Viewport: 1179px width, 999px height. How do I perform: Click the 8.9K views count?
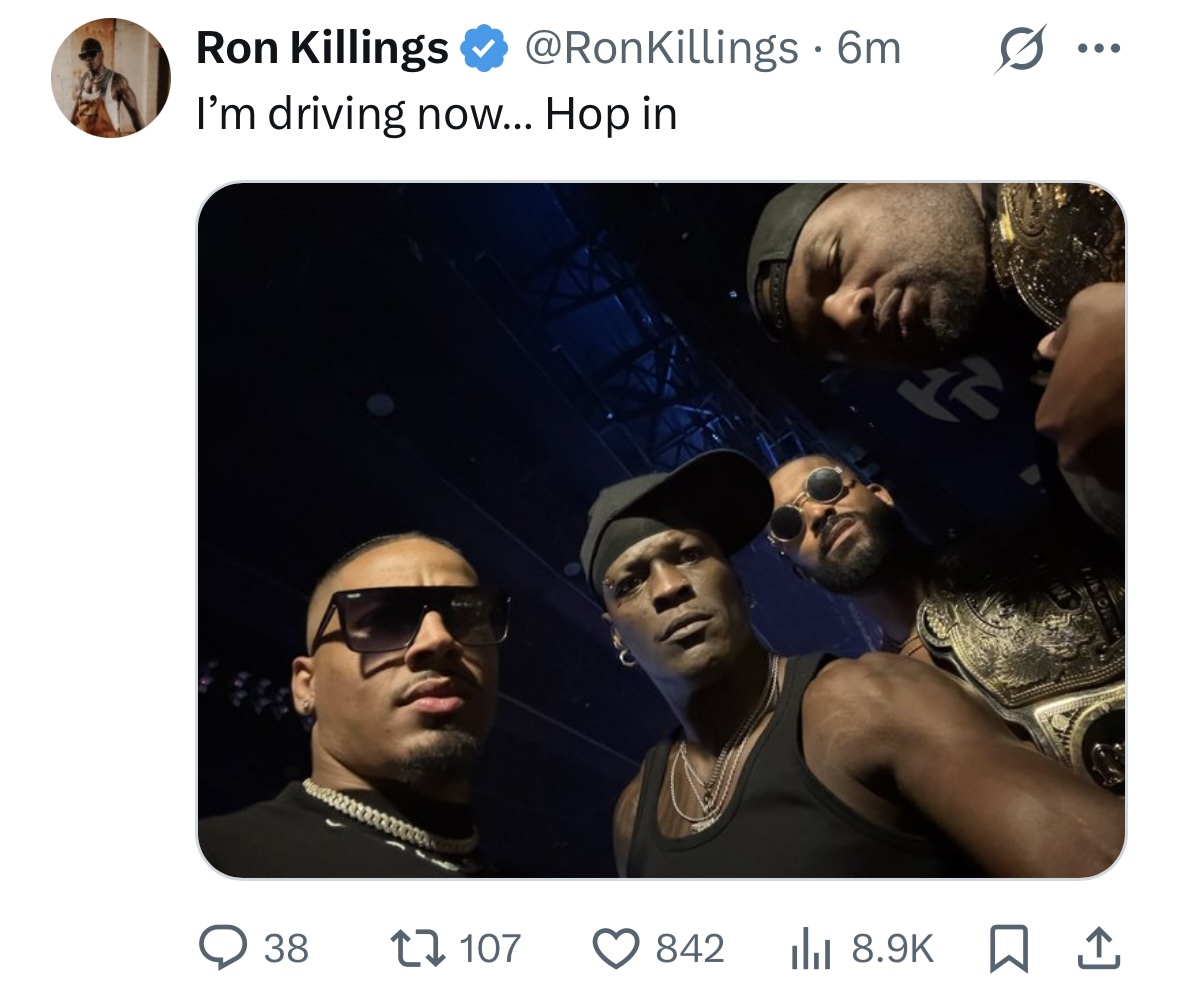click(x=893, y=948)
